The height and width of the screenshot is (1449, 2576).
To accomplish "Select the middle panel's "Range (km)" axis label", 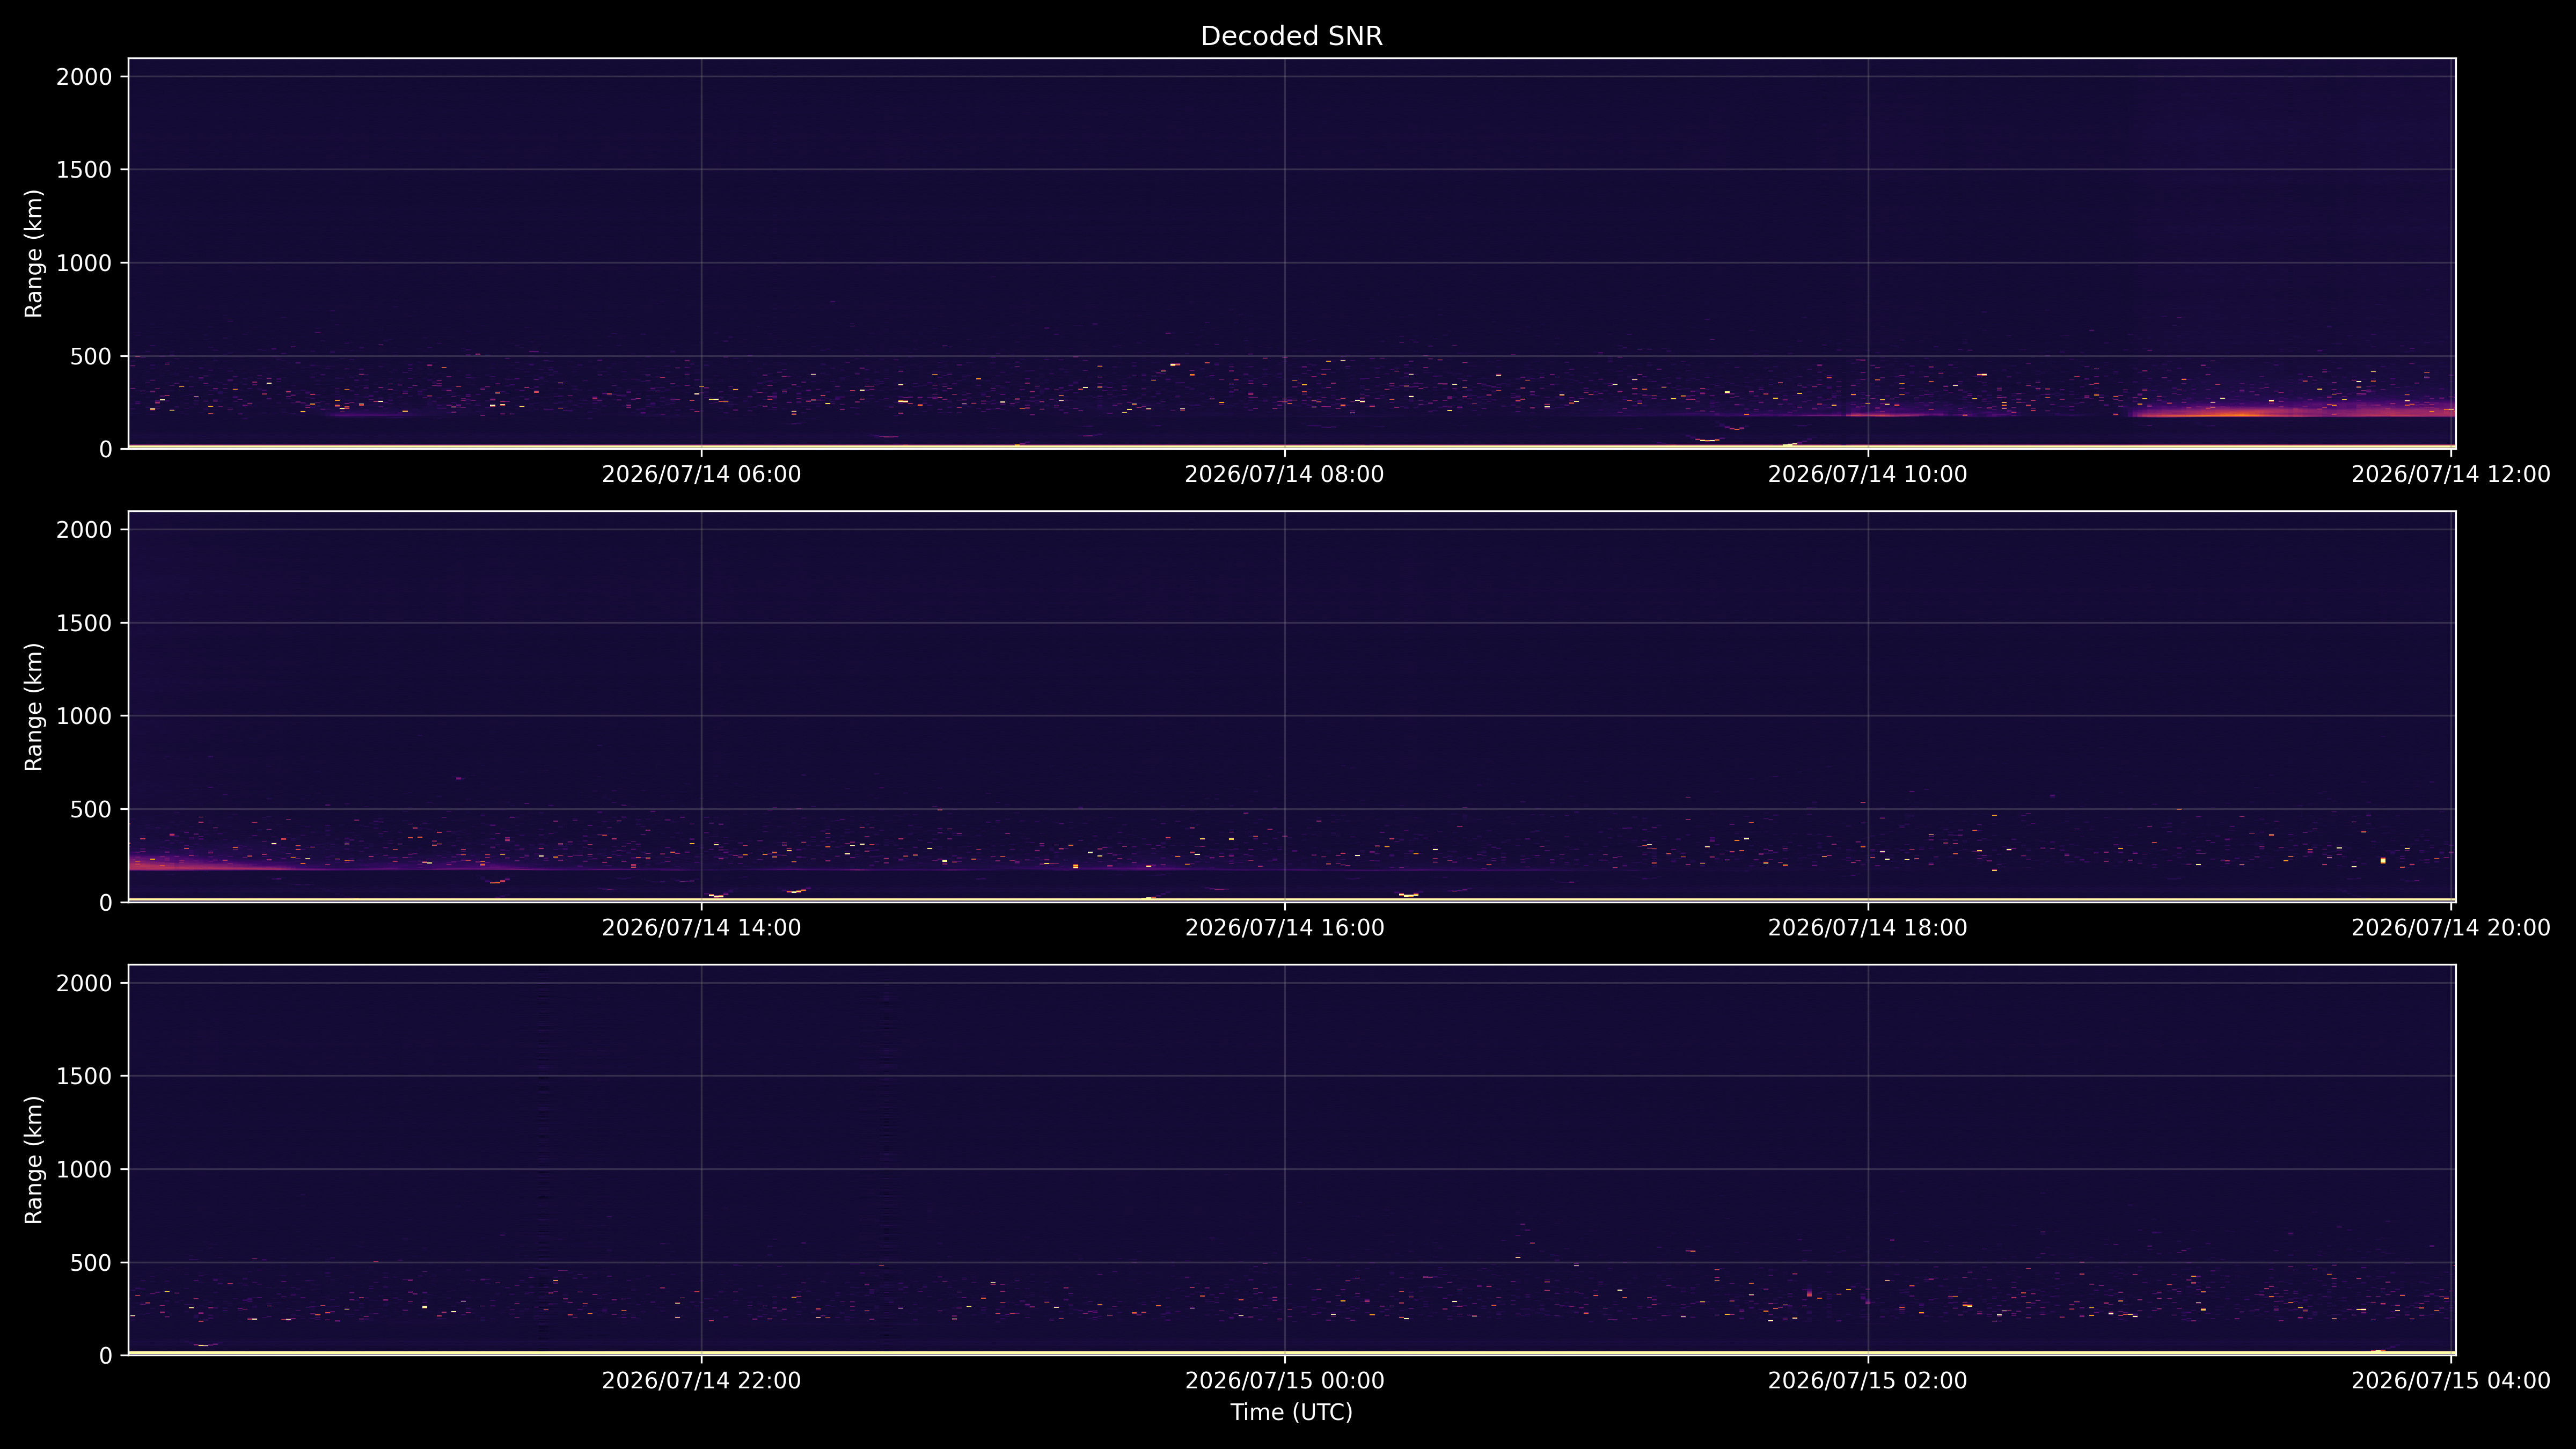I will [x=34, y=707].
